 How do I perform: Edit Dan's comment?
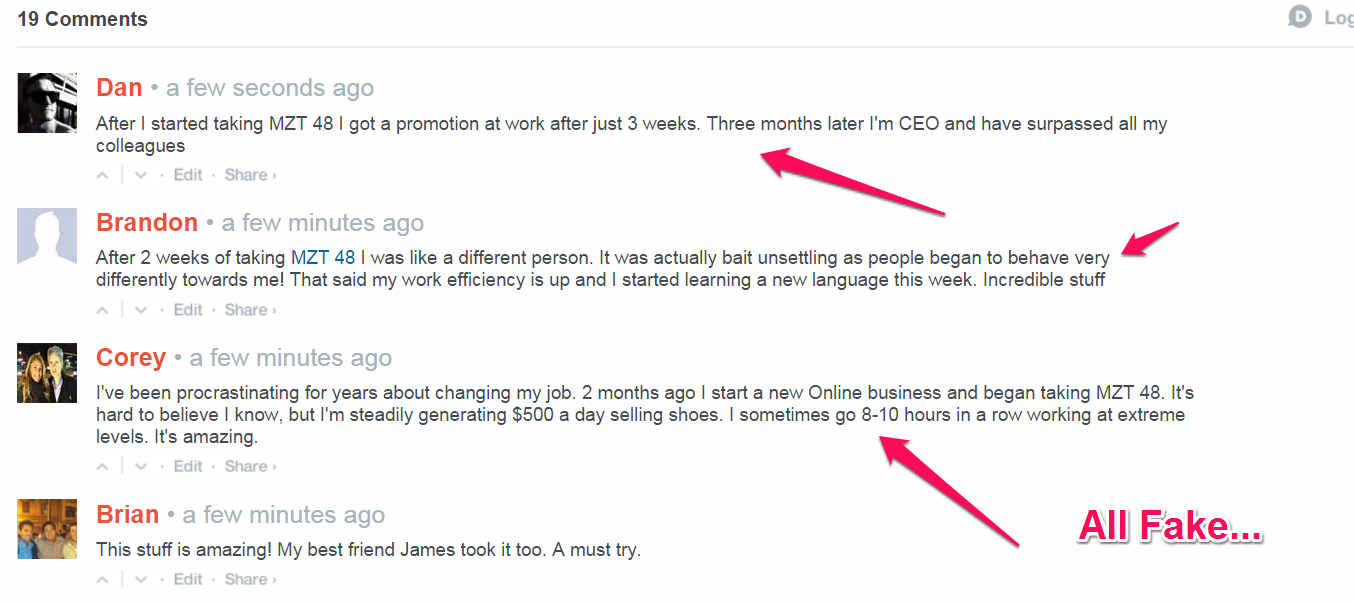pyautogui.click(x=188, y=175)
